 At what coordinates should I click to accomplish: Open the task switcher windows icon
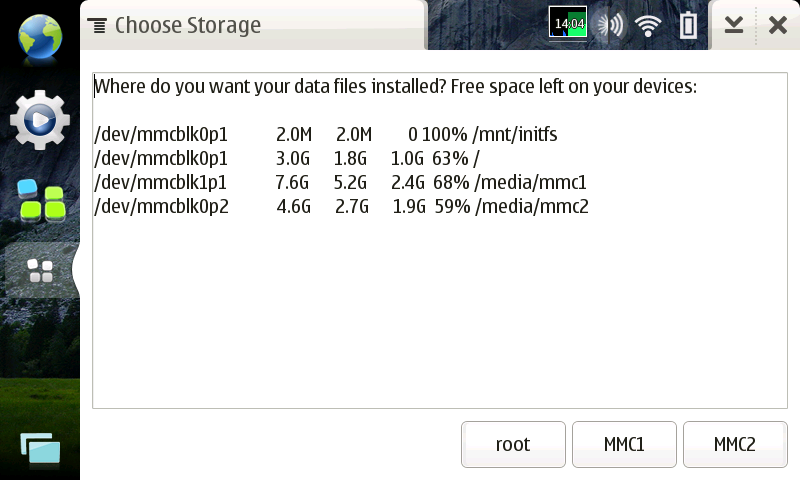click(40, 448)
